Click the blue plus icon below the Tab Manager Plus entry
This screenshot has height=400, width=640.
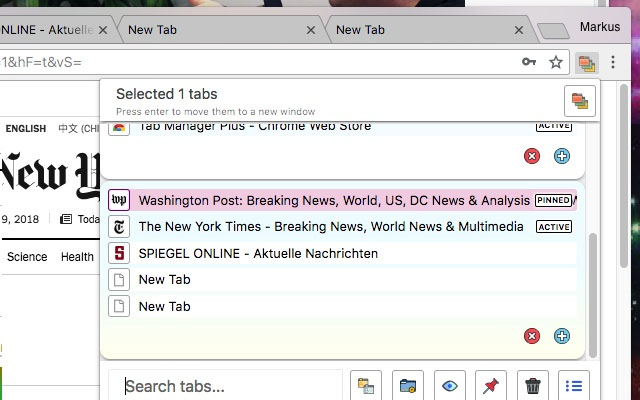coord(562,156)
